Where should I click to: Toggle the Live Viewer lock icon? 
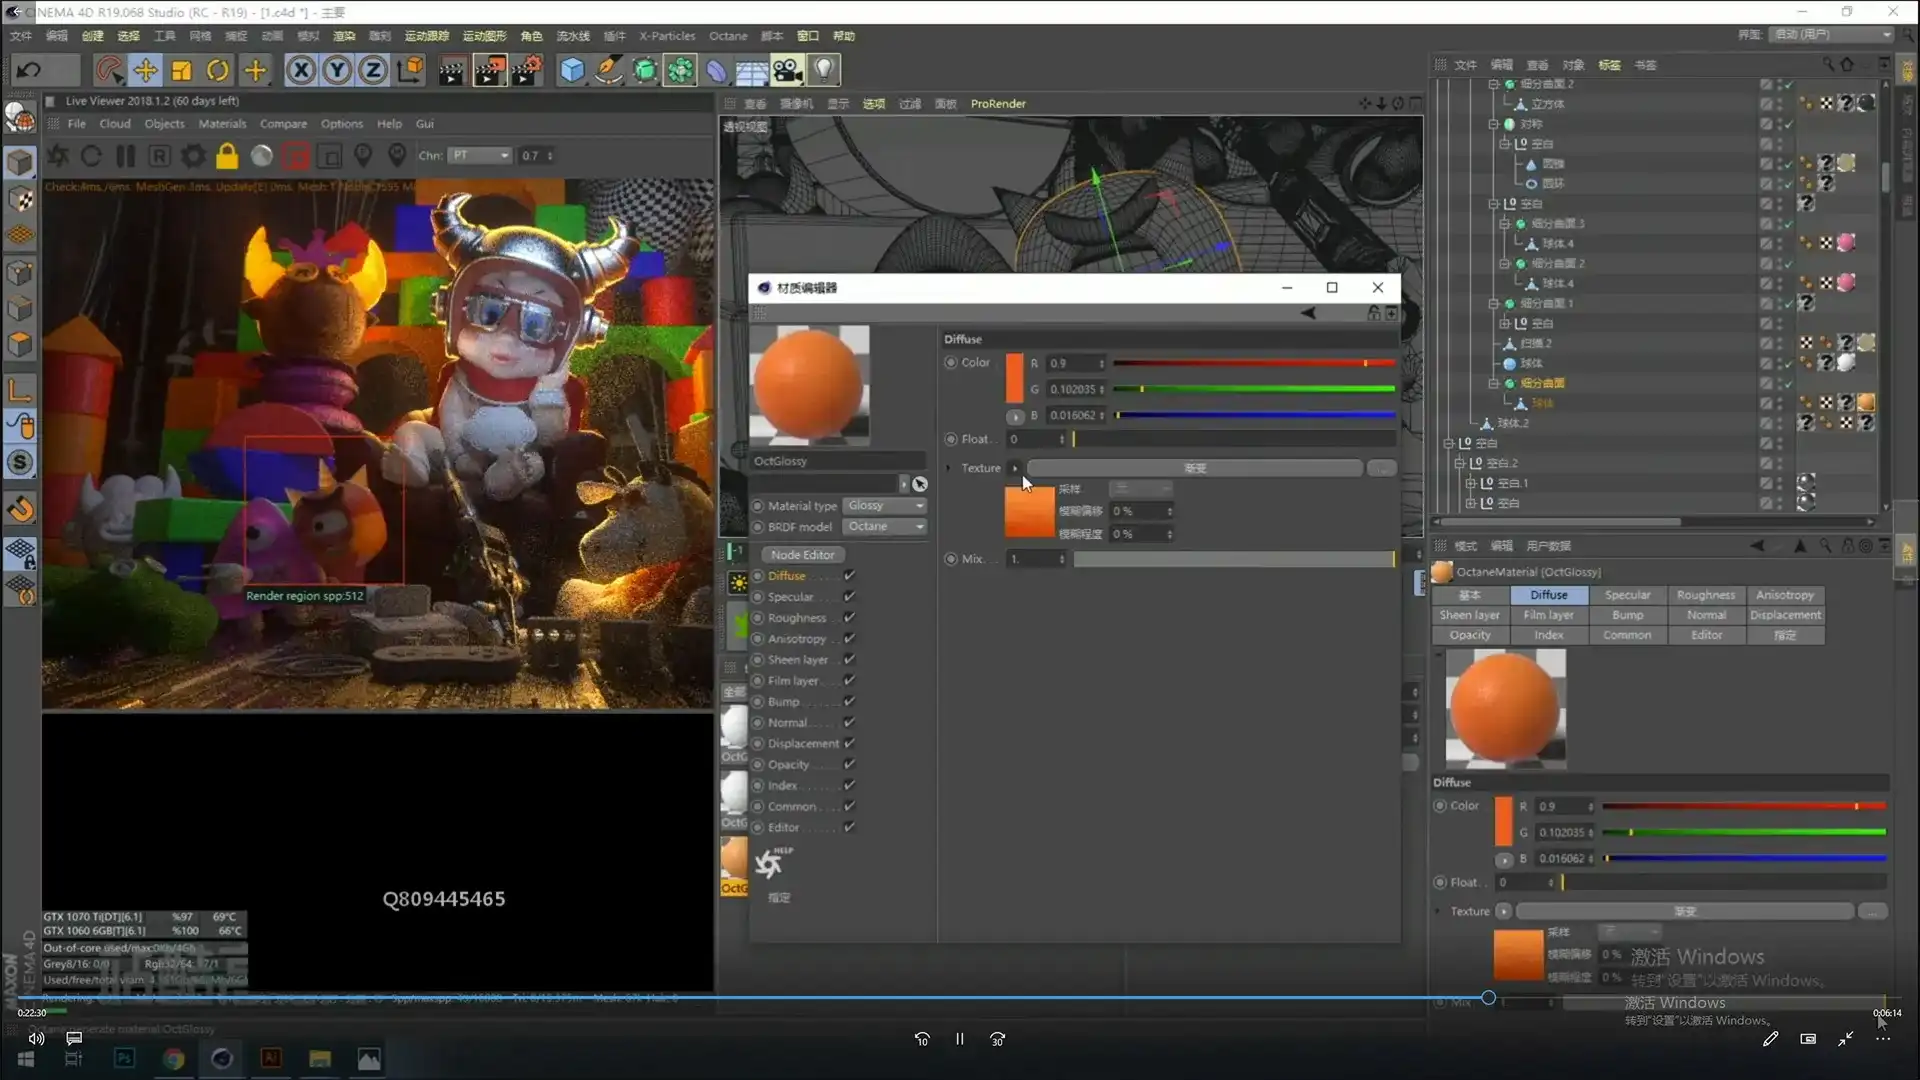tap(227, 156)
